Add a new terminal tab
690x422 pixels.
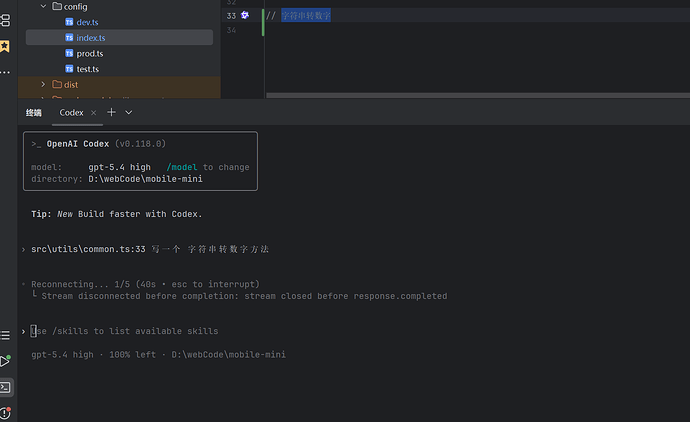pyautogui.click(x=111, y=112)
